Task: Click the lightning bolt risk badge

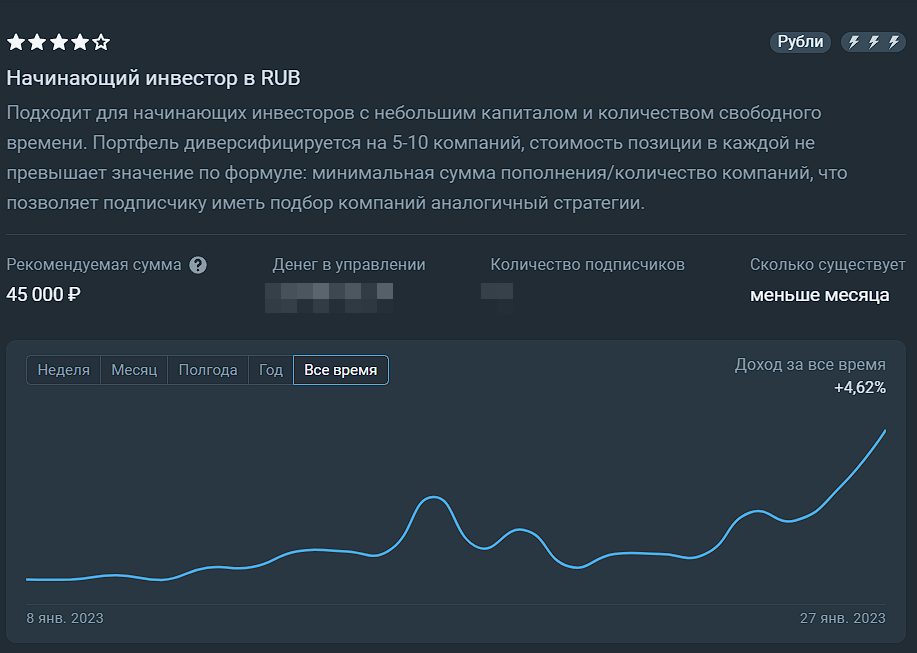Action: 873,42
